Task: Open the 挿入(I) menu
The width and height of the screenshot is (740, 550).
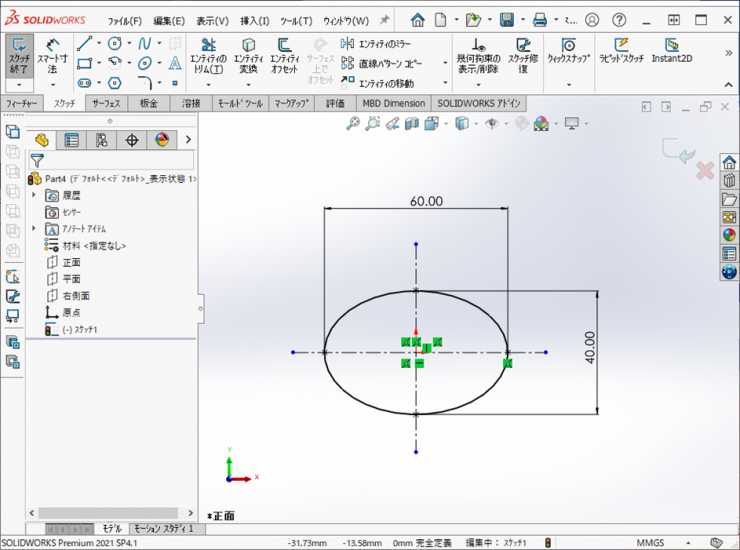Action: pyautogui.click(x=254, y=20)
